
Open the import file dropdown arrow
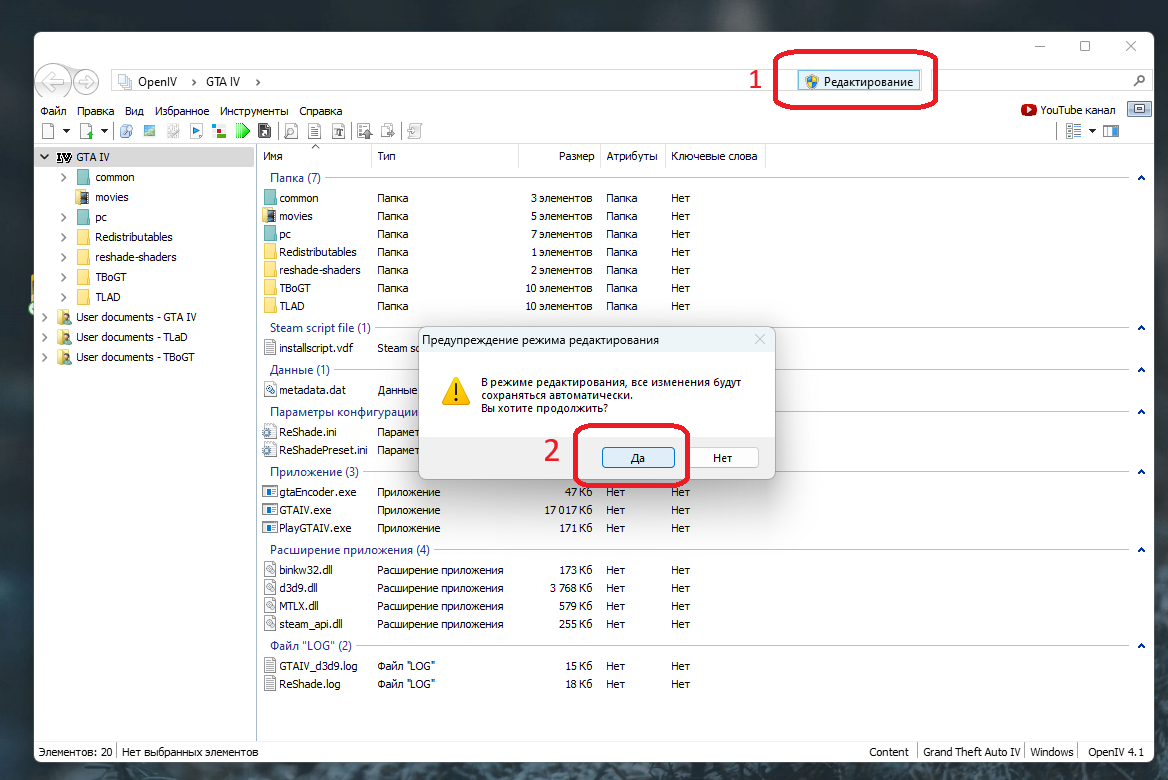coord(104,131)
